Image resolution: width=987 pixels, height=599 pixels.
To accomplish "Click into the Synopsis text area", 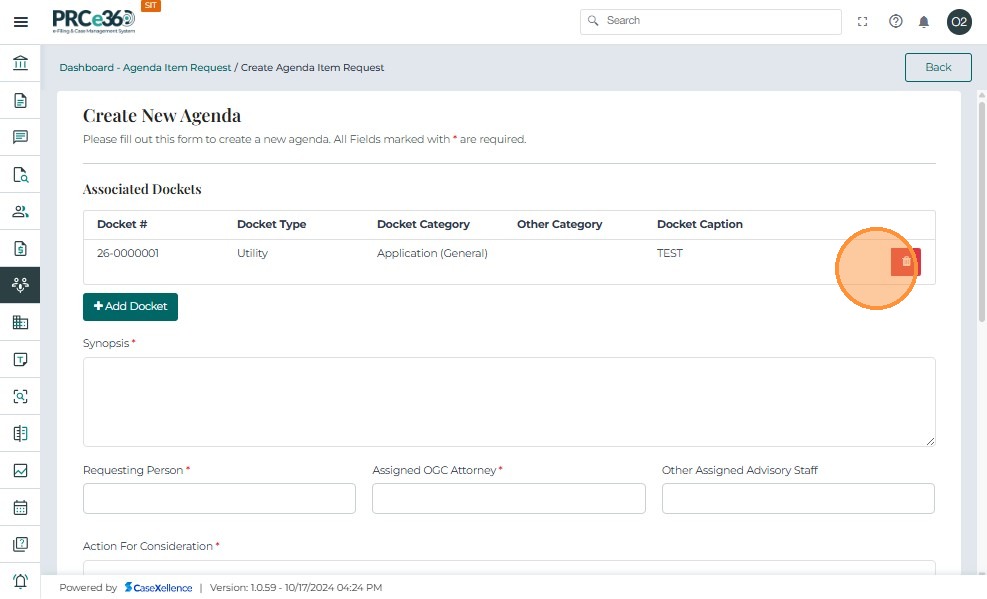I will tap(509, 401).
